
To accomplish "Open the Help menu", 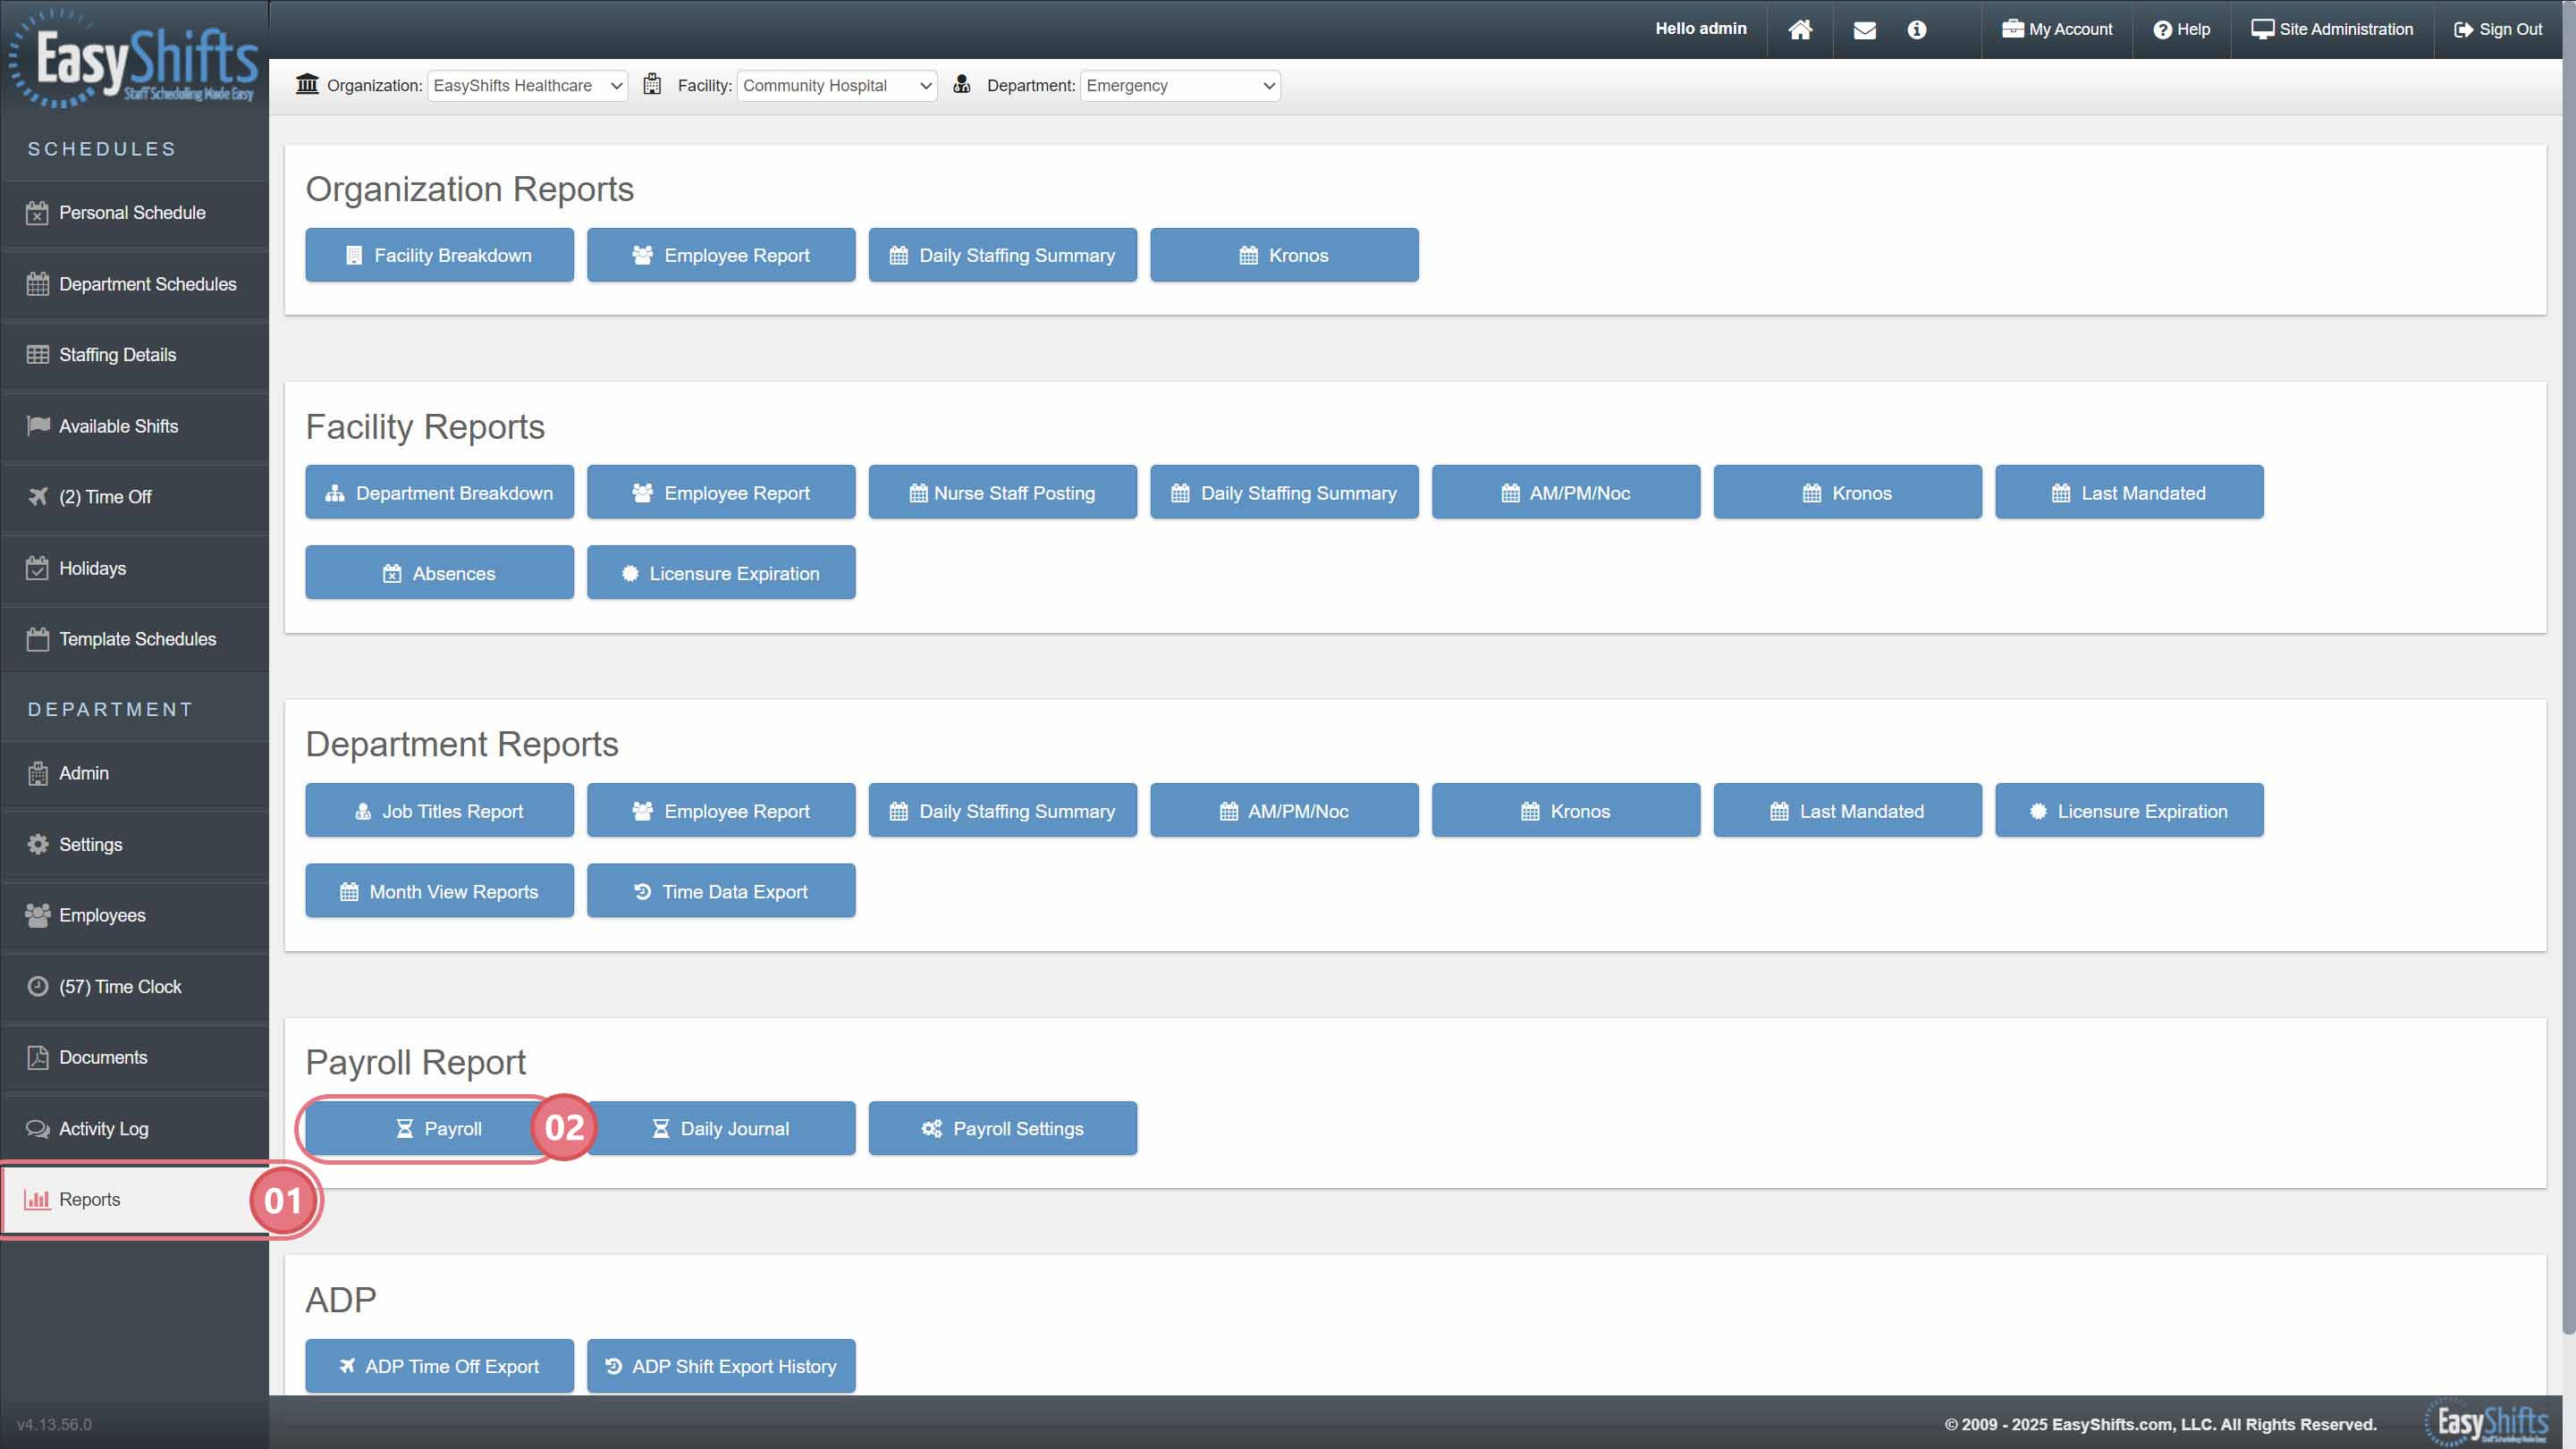I will [2181, 29].
